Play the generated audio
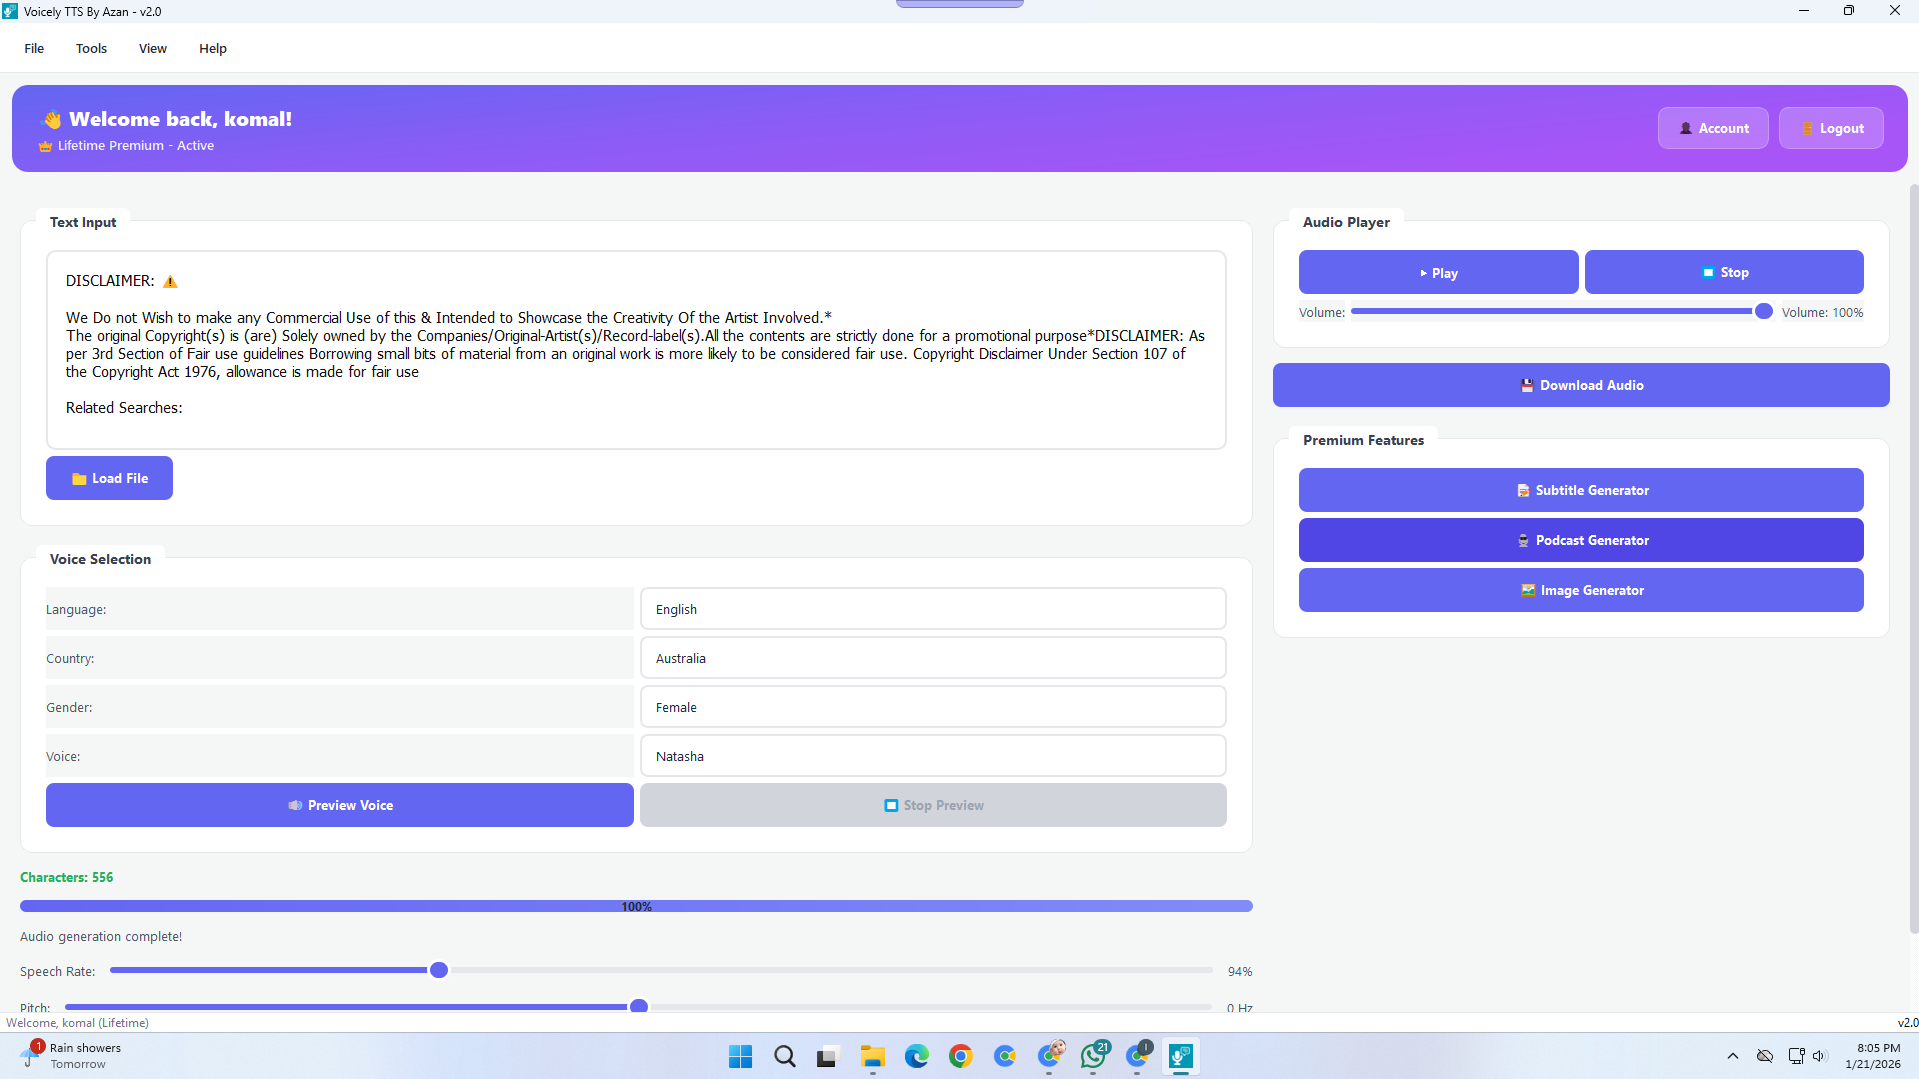This screenshot has height=1079, width=1919. coord(1438,272)
